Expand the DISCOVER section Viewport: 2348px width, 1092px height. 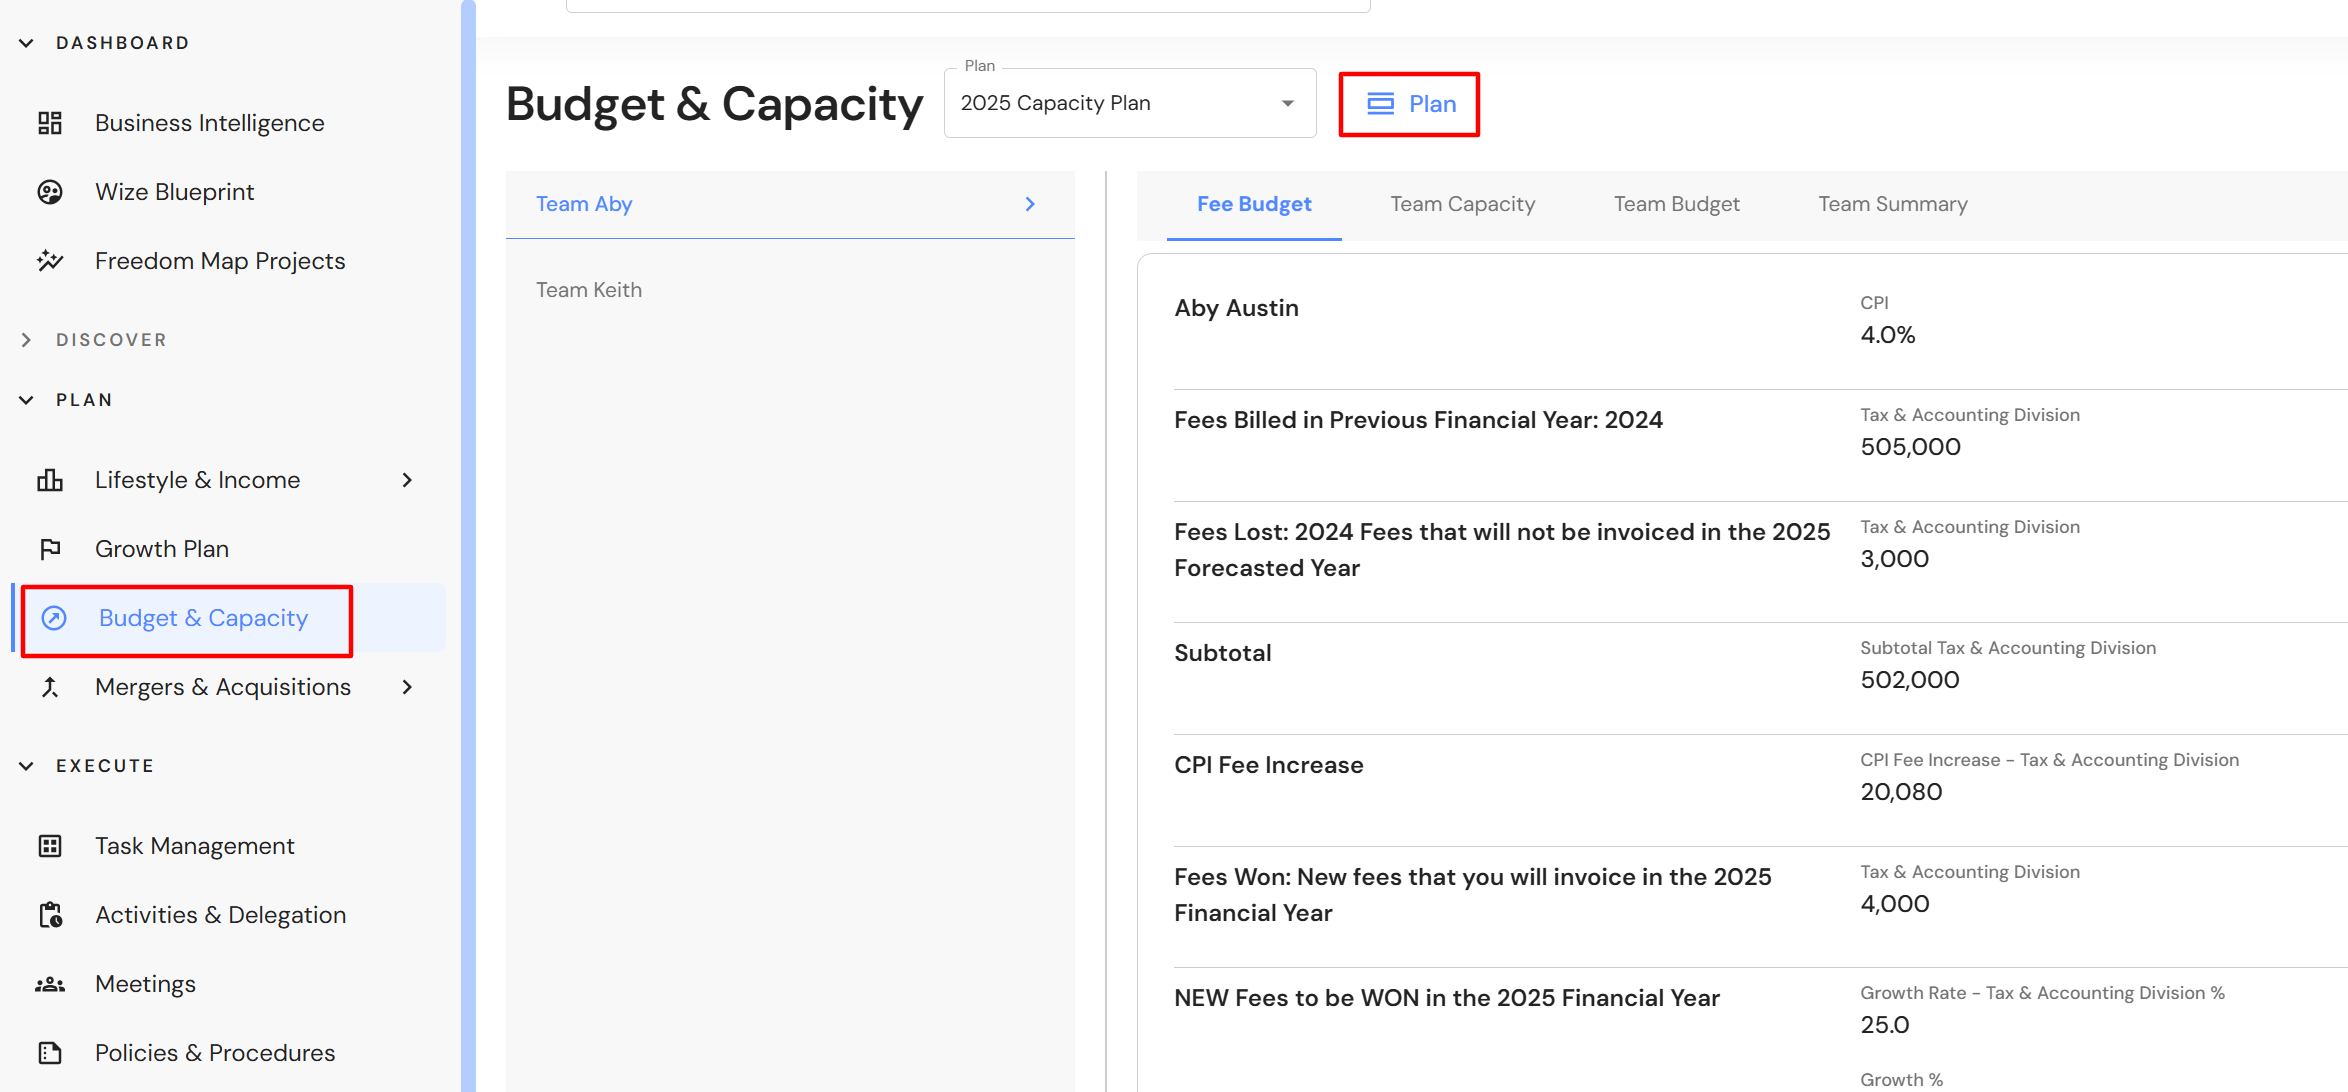27,340
